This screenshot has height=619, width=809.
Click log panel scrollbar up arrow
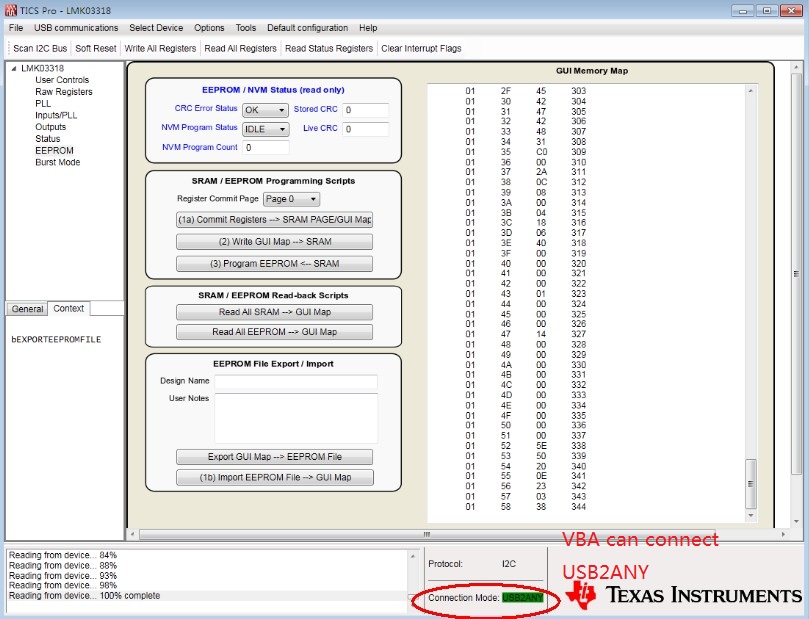413,557
